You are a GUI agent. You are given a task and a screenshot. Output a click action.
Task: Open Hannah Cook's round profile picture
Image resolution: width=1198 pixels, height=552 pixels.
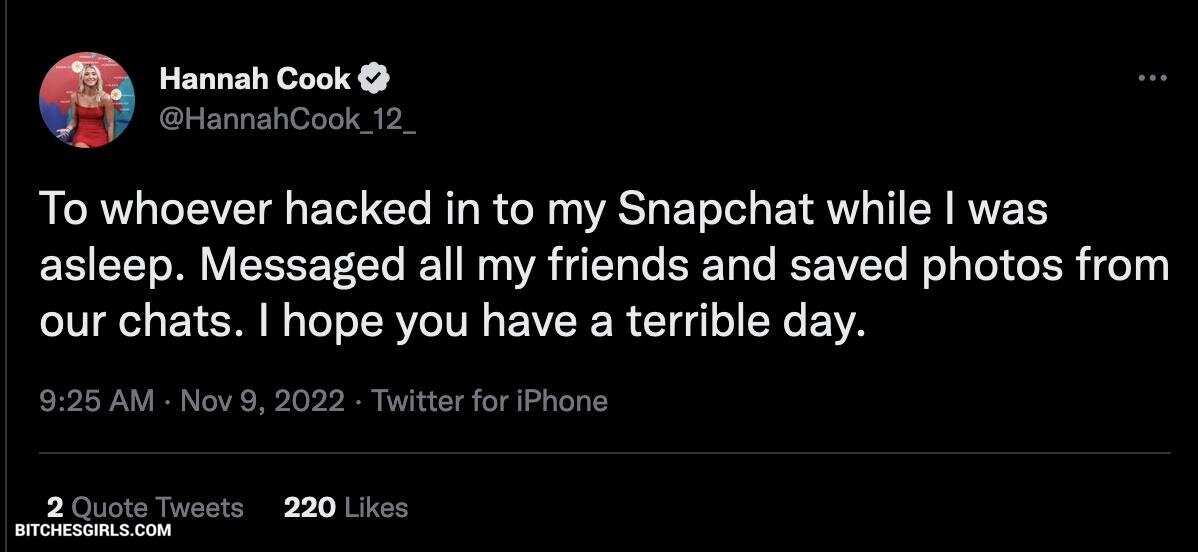click(x=87, y=100)
